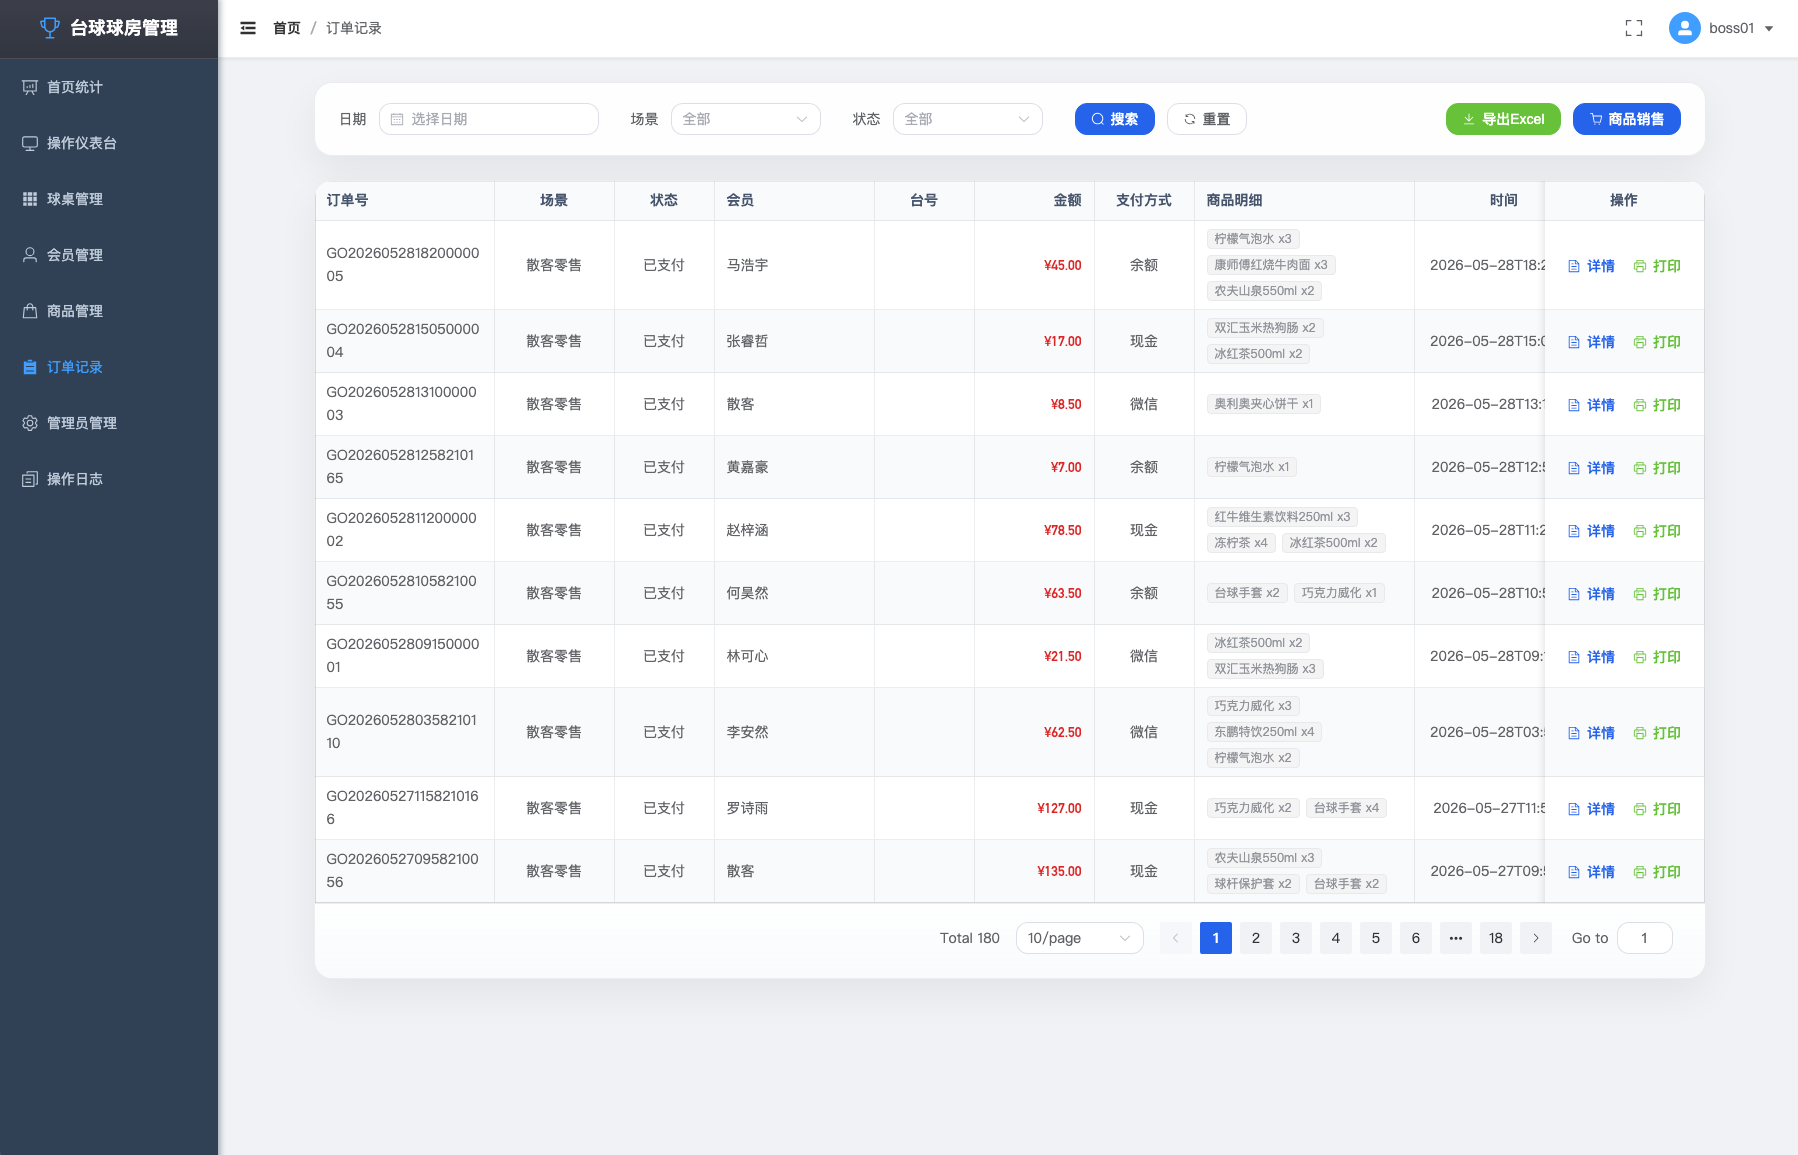Print the ¥135.00 order via 打印

(1657, 872)
